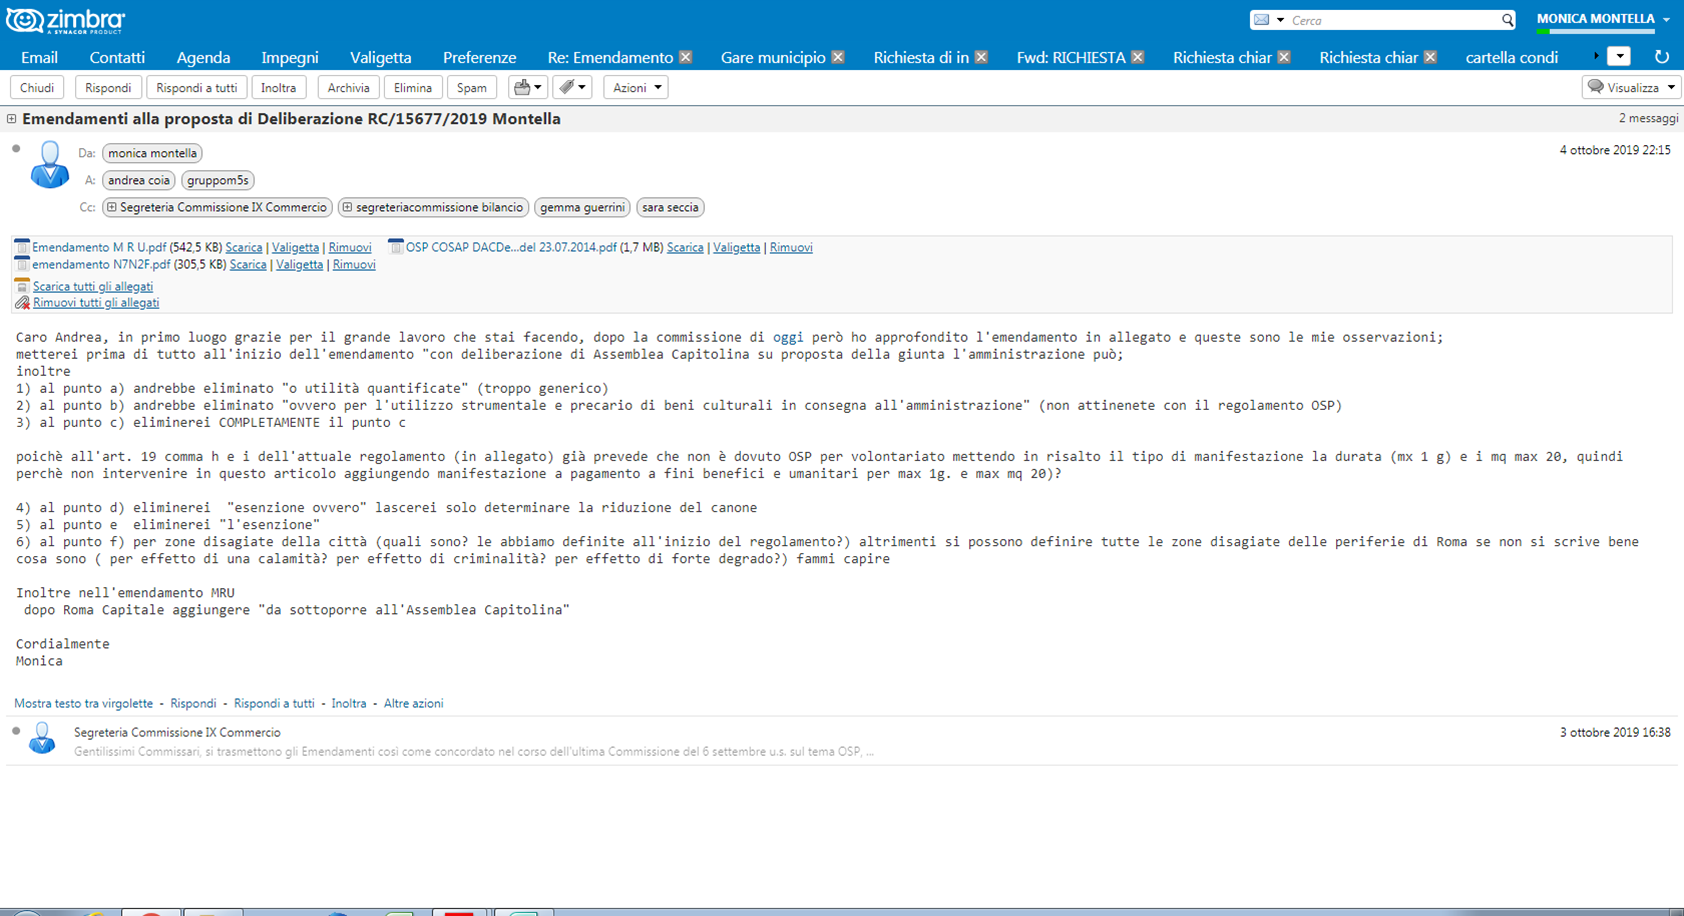Image resolution: width=1684 pixels, height=916 pixels.
Task: Click Rimuovi for Emendamento M R U.pdf
Action: tap(350, 248)
